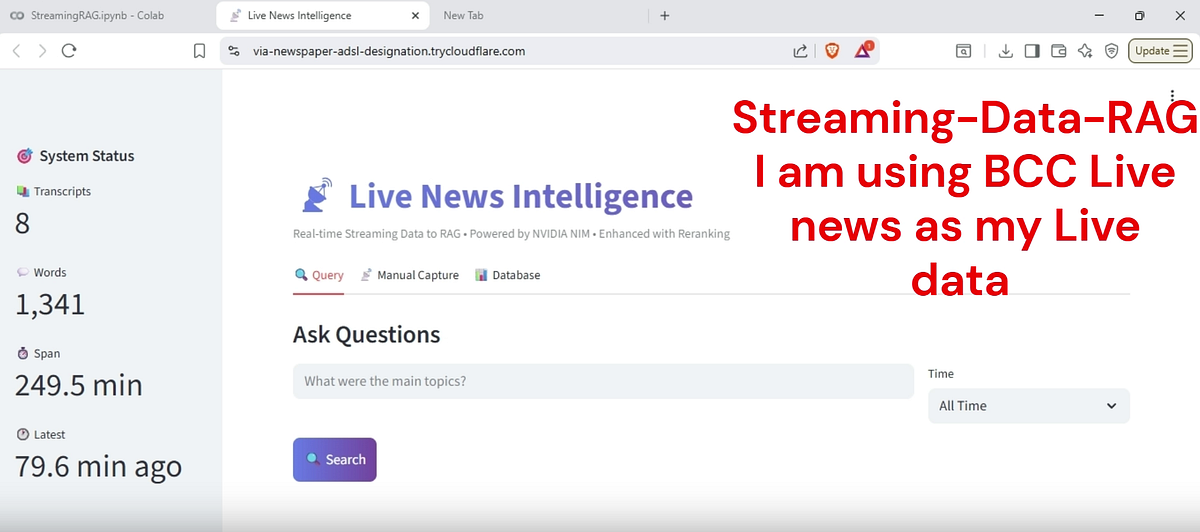
Task: Click the Words value 1,341
Action: [50, 305]
